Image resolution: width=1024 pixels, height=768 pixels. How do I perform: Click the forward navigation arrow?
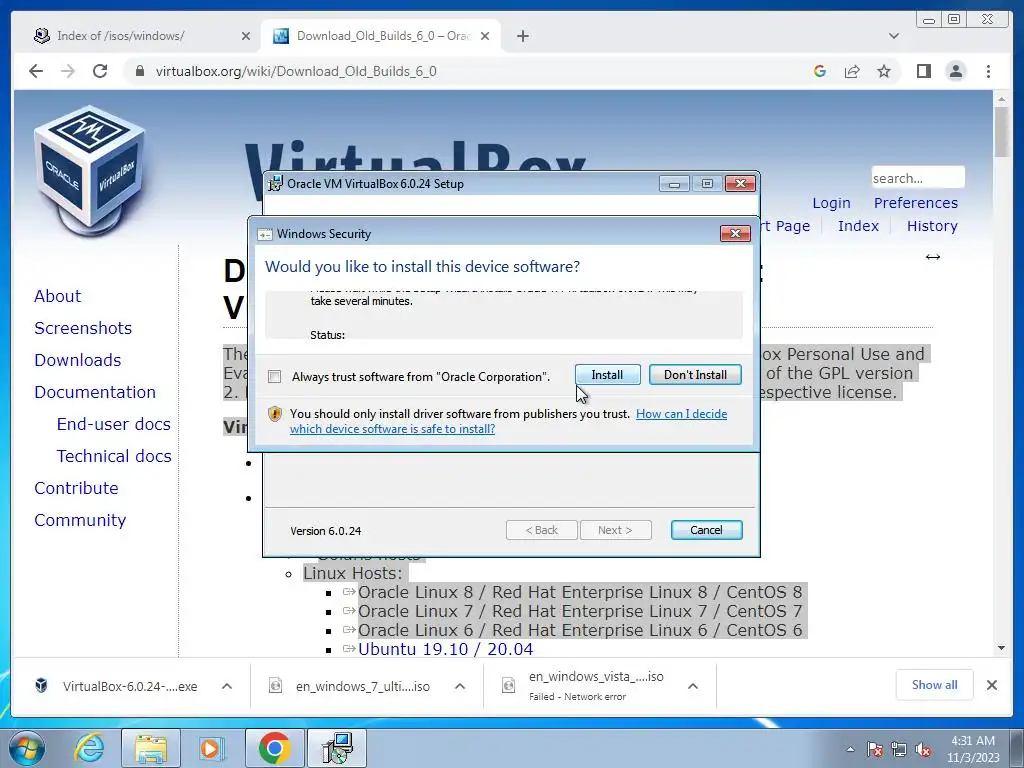click(x=68, y=71)
